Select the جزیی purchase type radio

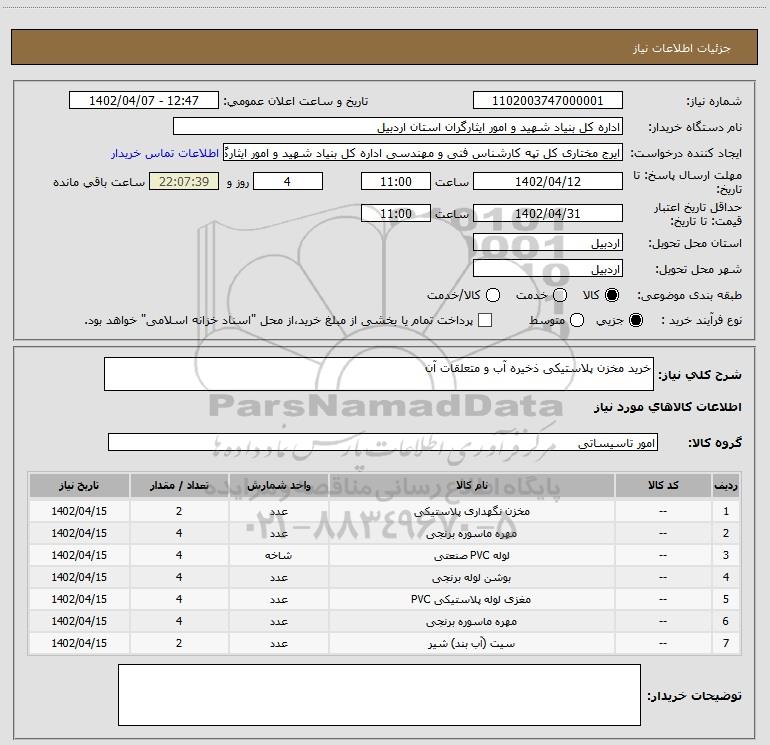pyautogui.click(x=635, y=321)
